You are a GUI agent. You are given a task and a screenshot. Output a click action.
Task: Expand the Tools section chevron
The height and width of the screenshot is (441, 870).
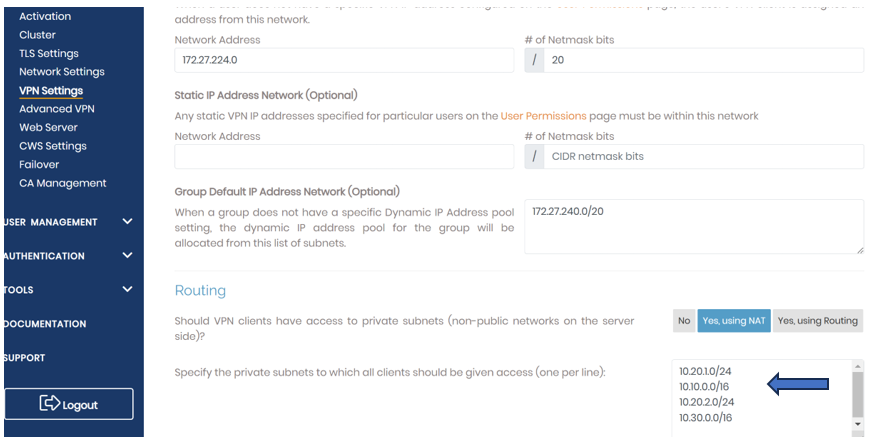pyautogui.click(x=127, y=290)
